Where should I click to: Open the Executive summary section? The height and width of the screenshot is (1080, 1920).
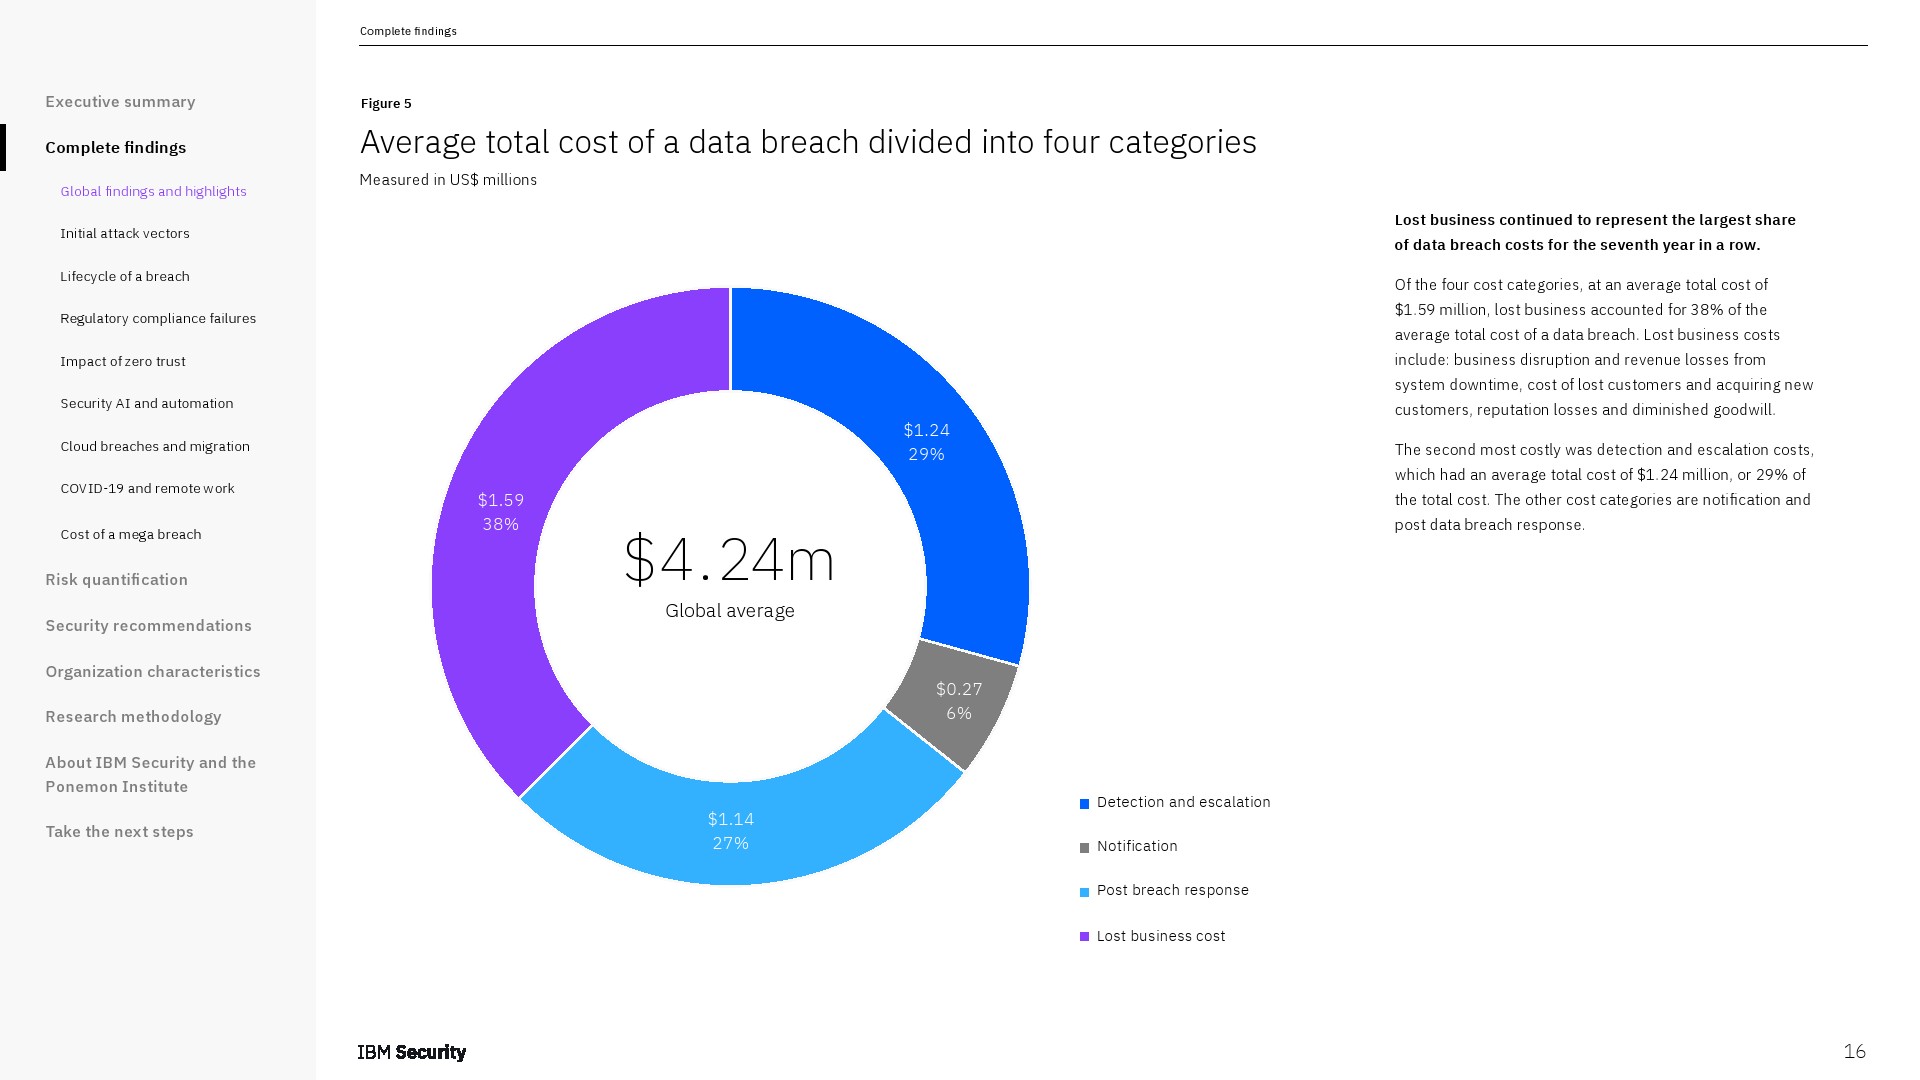(x=120, y=102)
